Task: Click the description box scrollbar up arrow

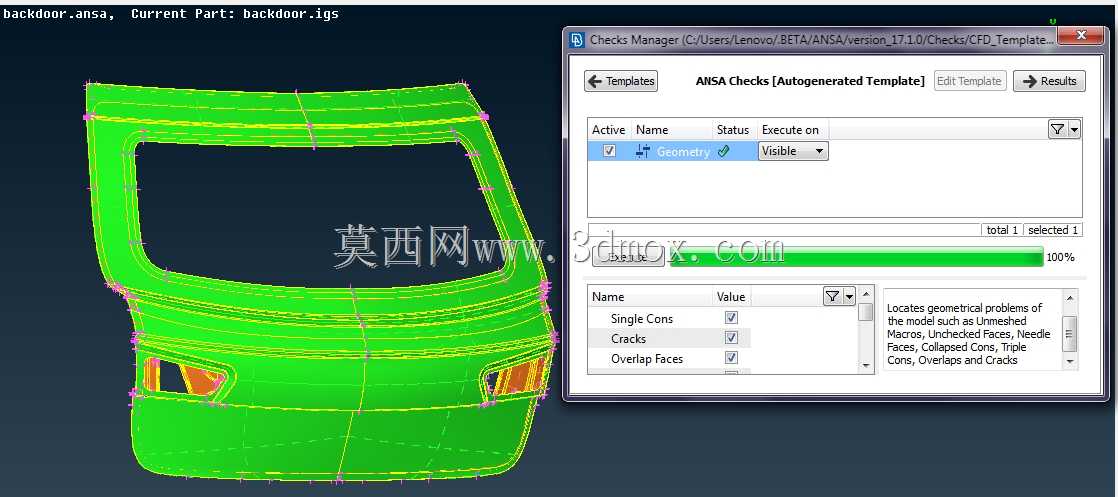Action: click(x=1070, y=297)
